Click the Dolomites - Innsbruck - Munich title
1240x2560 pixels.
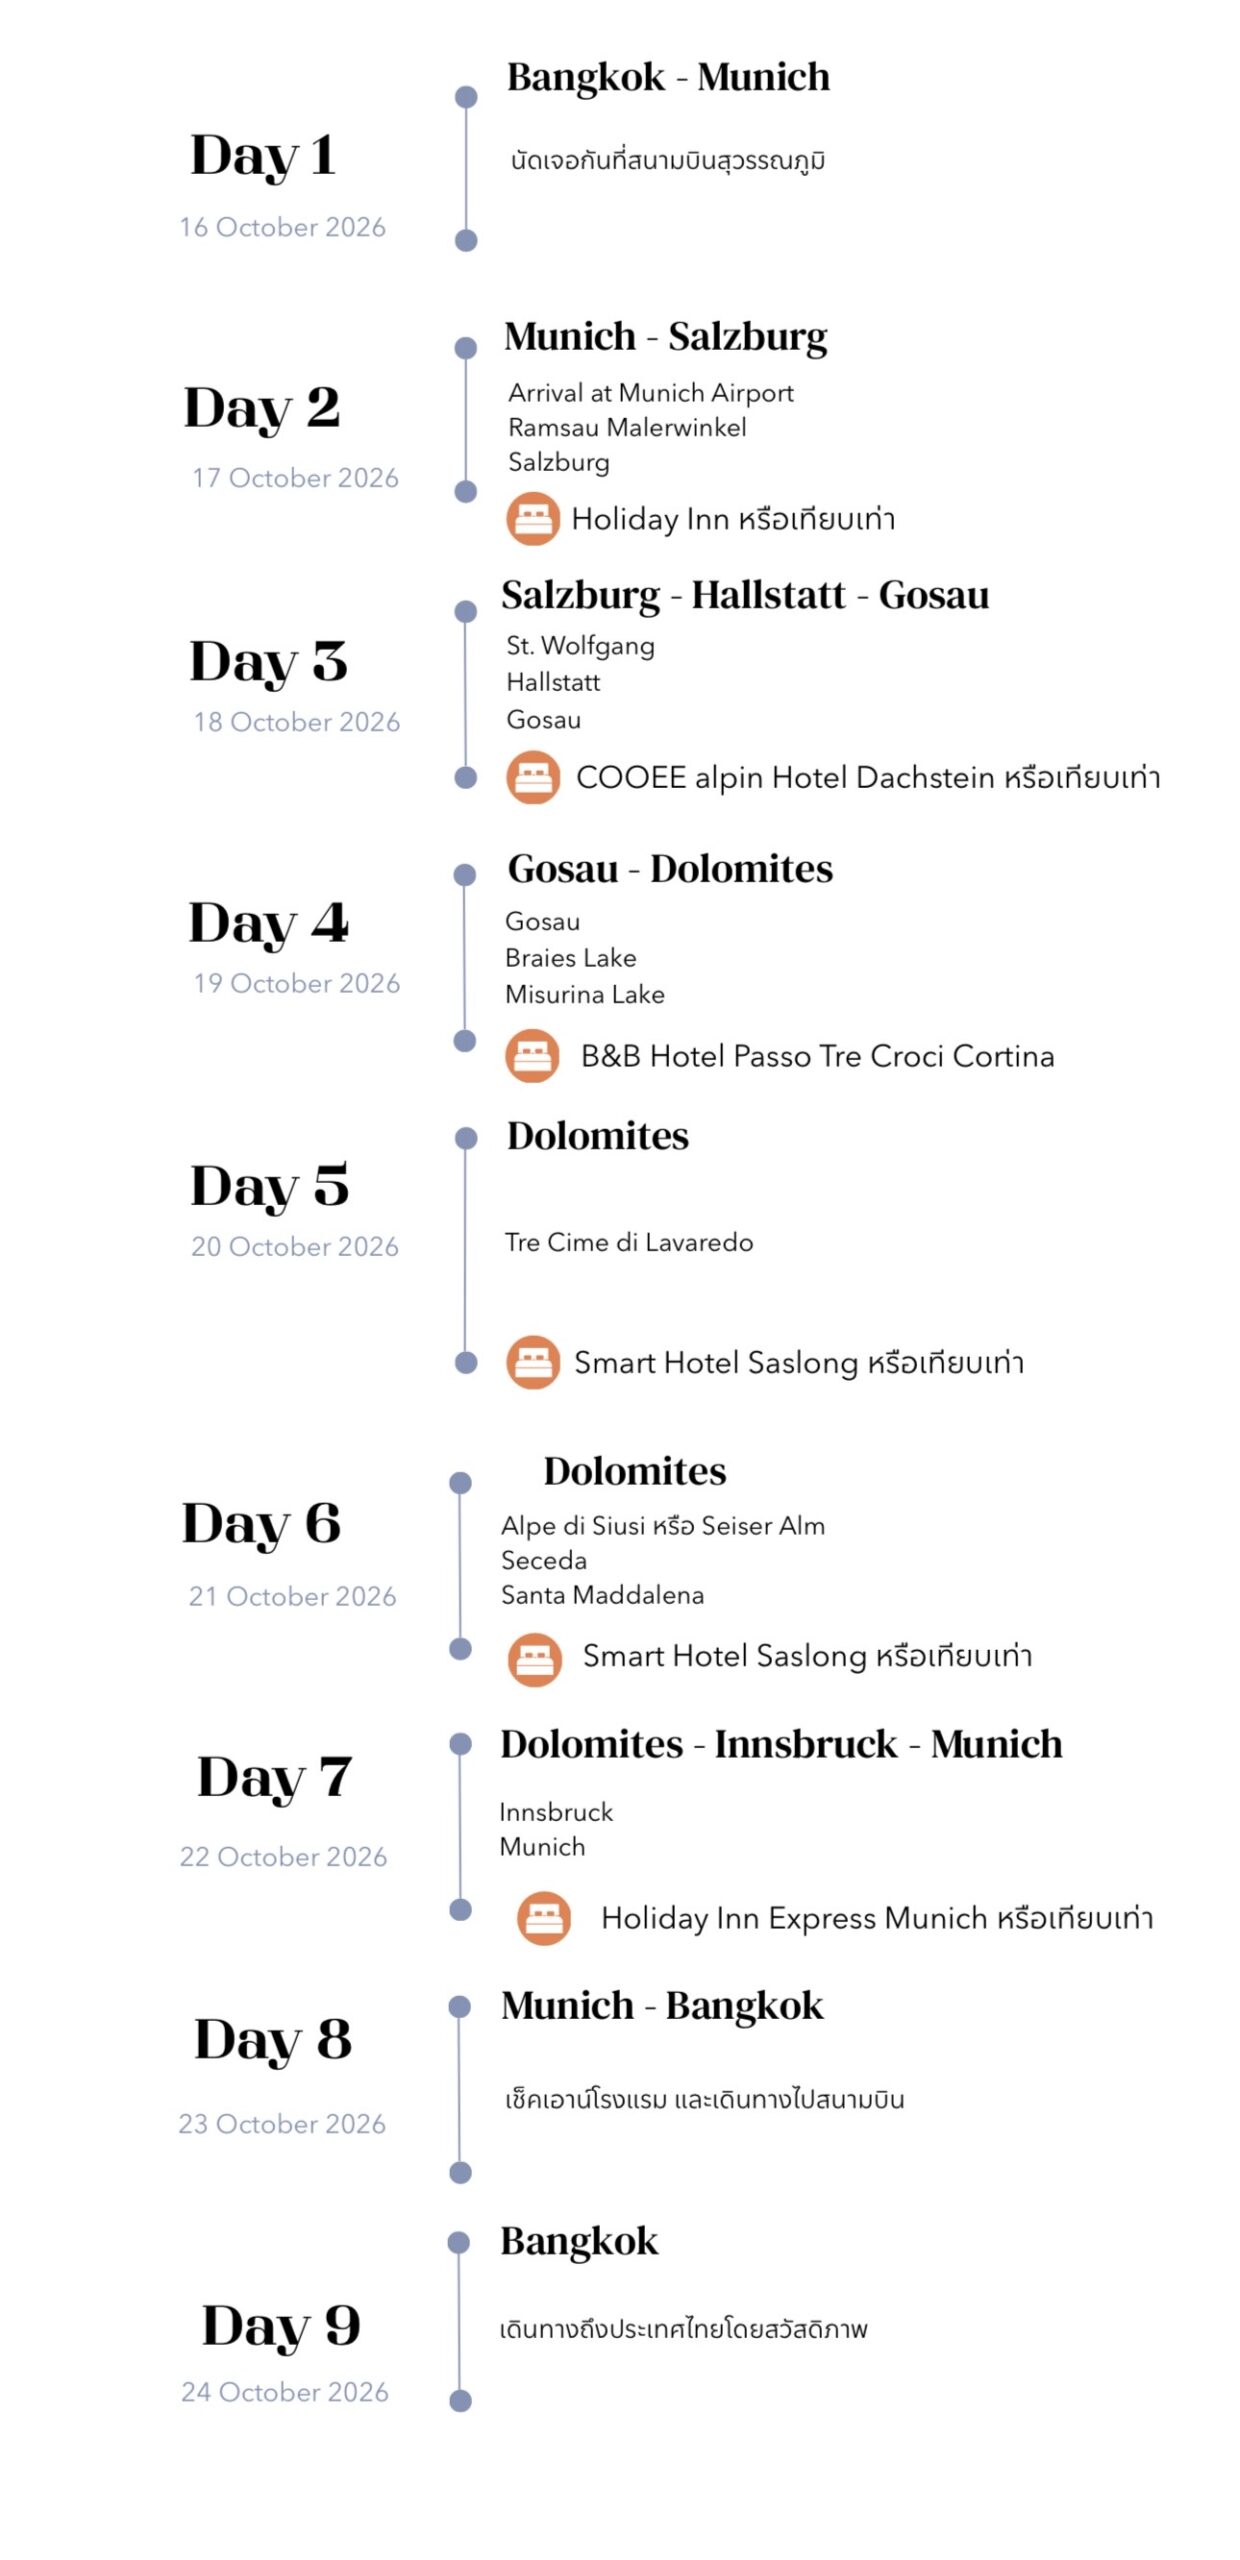[781, 1744]
